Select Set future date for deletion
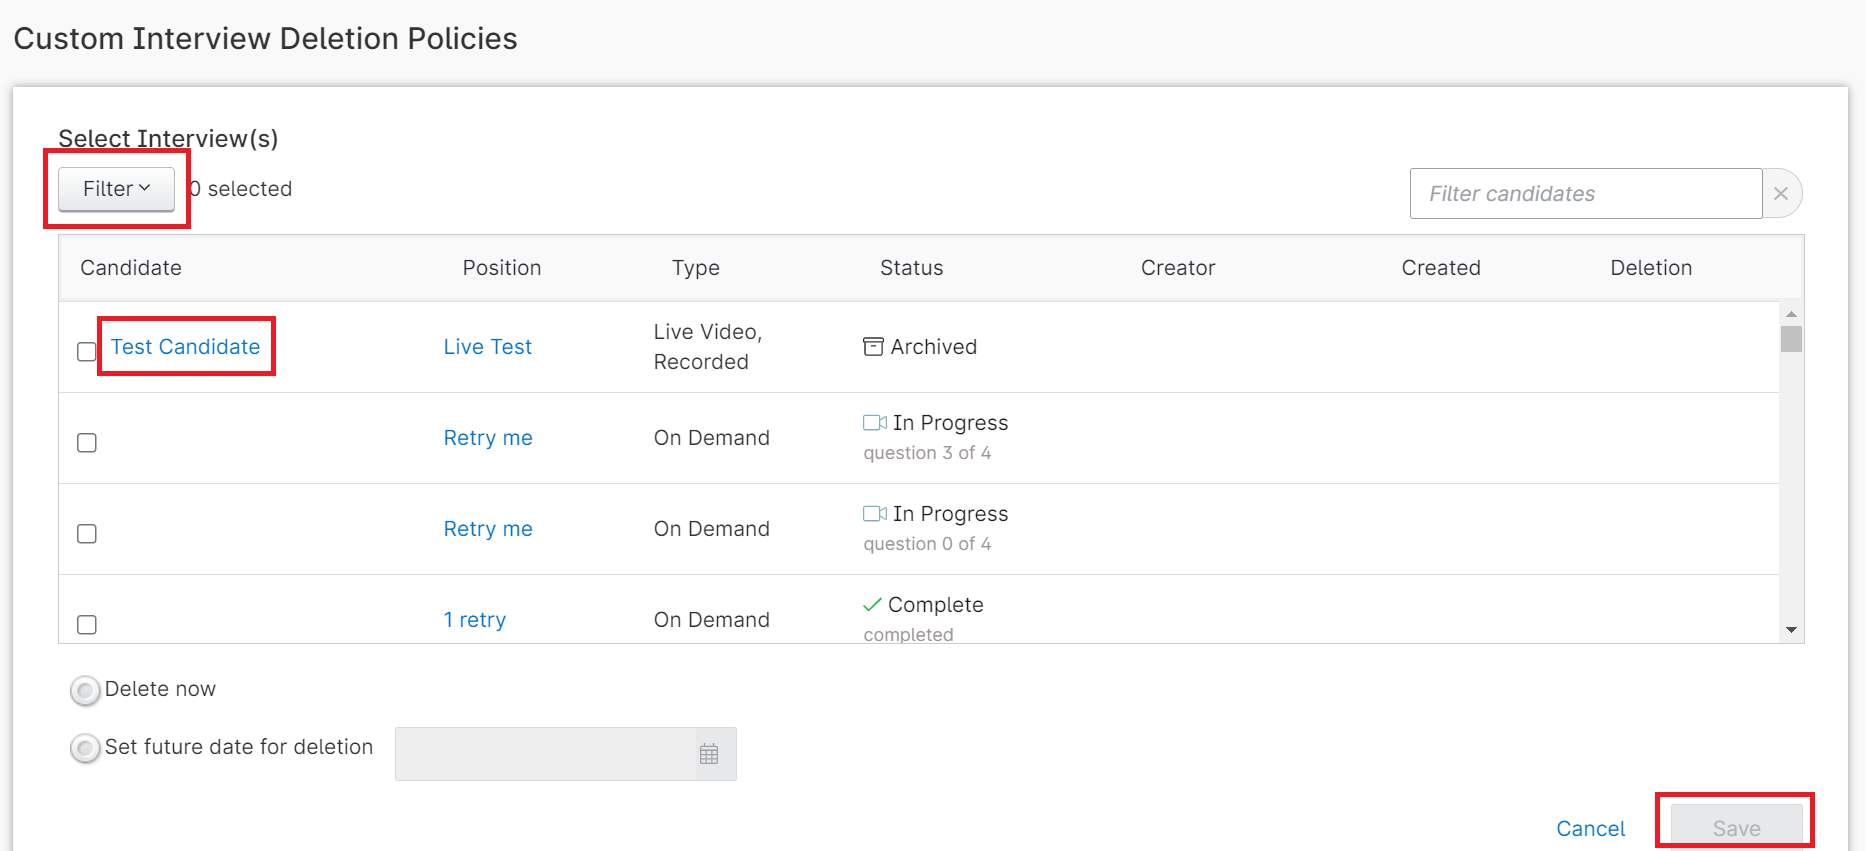The height and width of the screenshot is (851, 1866). click(85, 748)
